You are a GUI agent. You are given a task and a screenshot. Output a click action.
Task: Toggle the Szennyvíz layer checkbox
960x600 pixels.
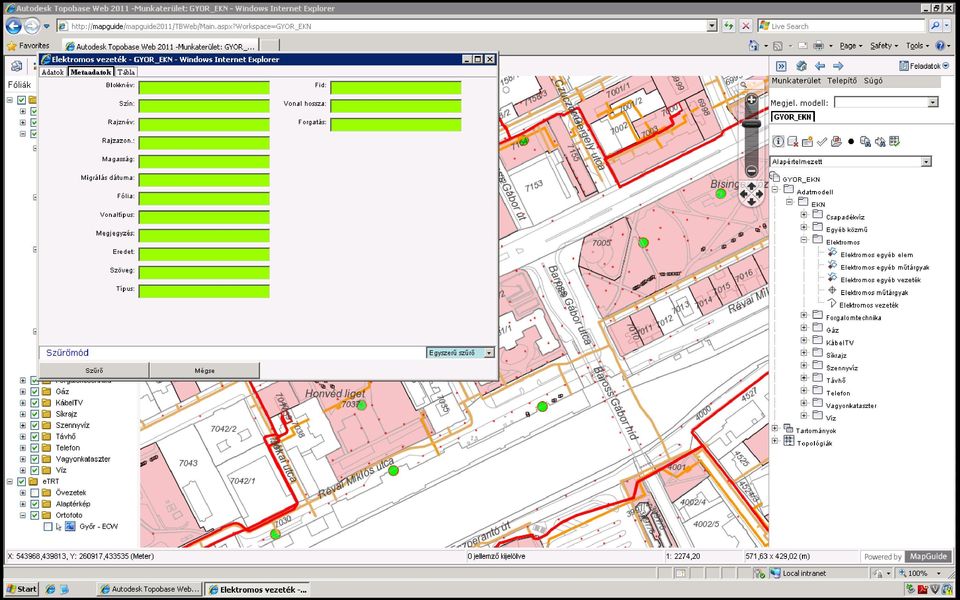coord(34,426)
